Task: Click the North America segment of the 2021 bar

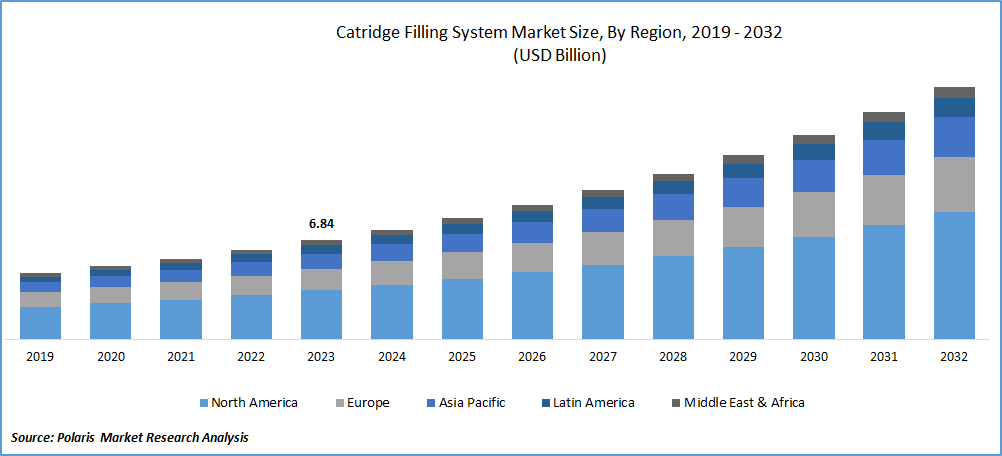Action: [x=181, y=320]
